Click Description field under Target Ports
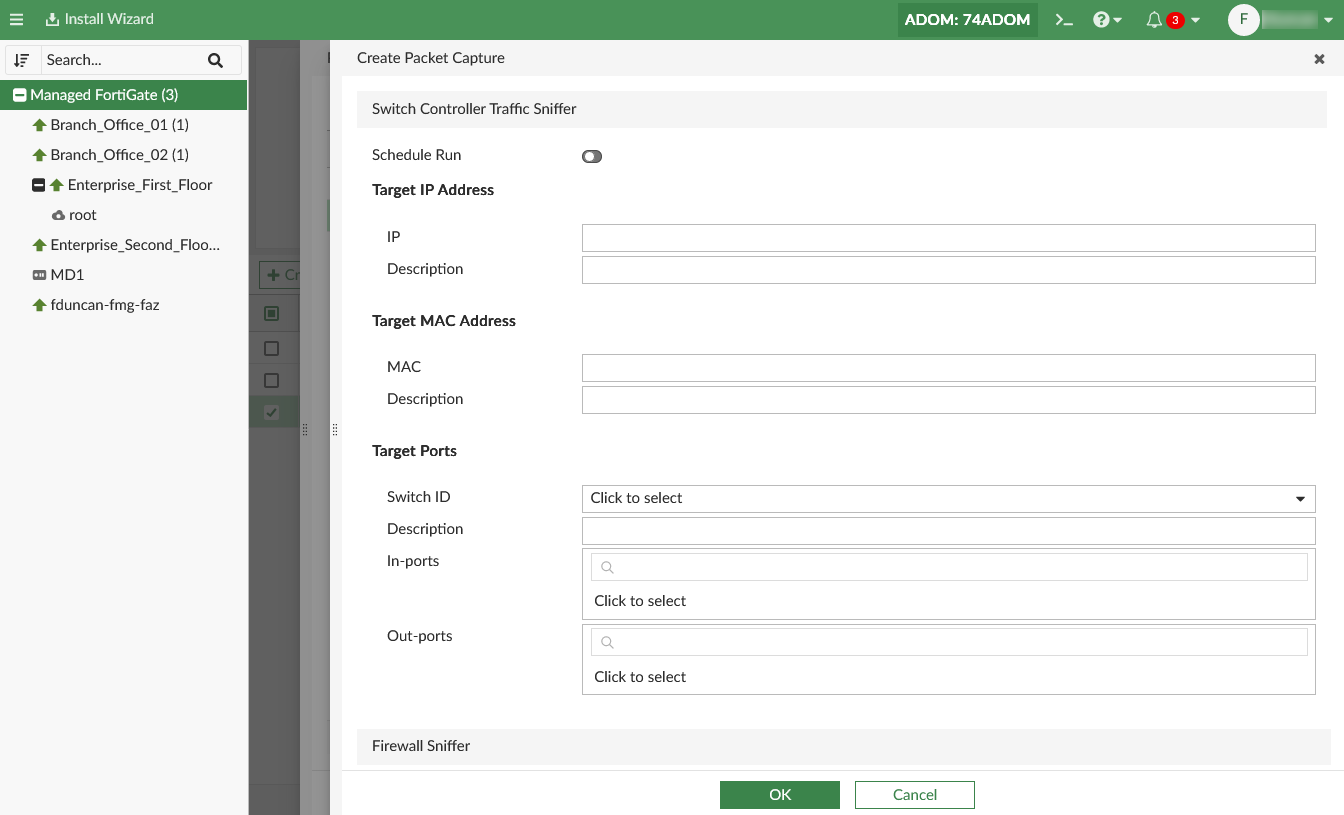Image resolution: width=1344 pixels, height=815 pixels. 948,530
